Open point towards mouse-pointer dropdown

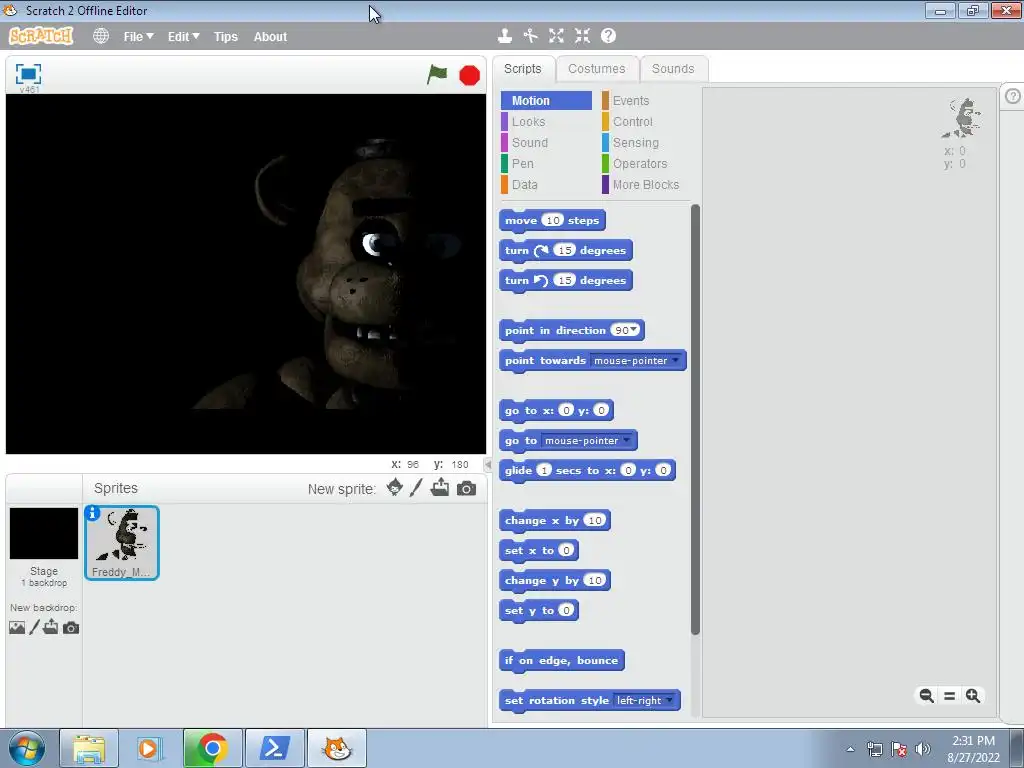click(x=675, y=360)
